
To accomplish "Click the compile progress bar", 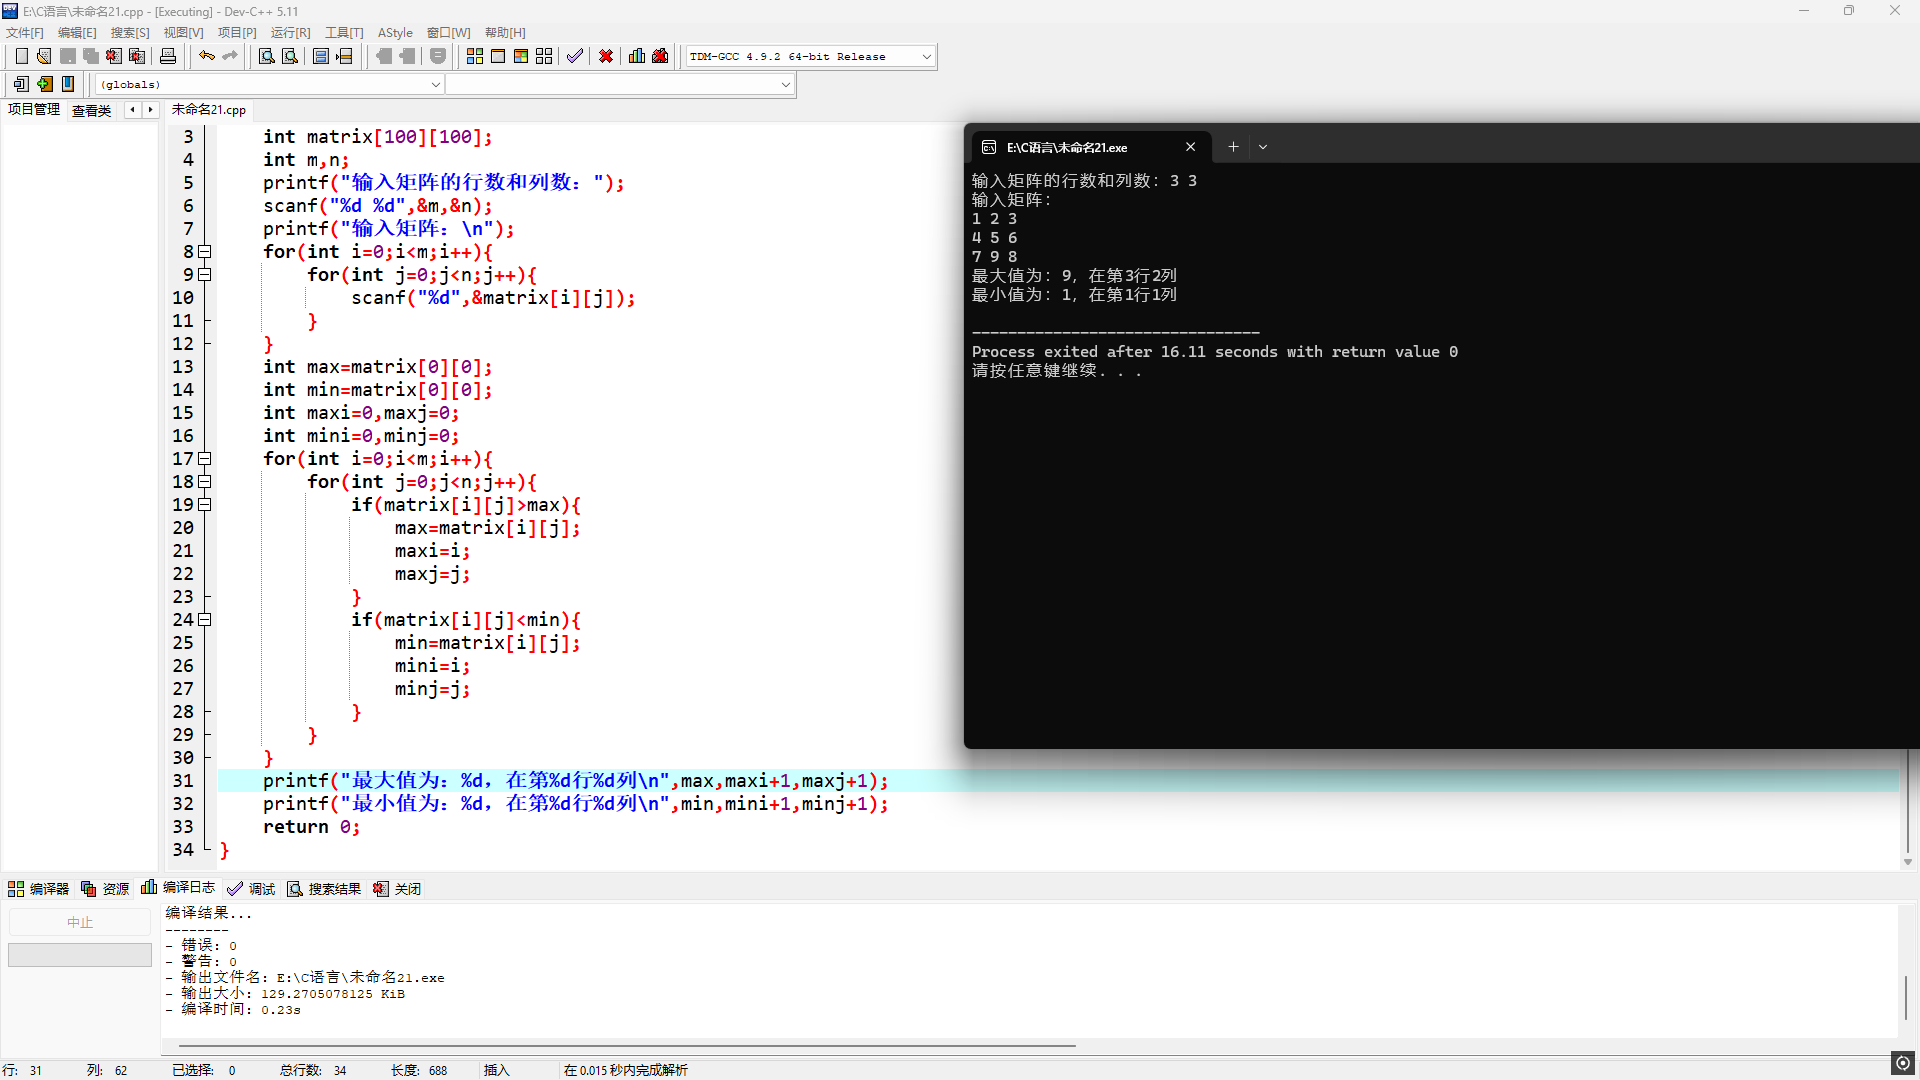I will (80, 955).
